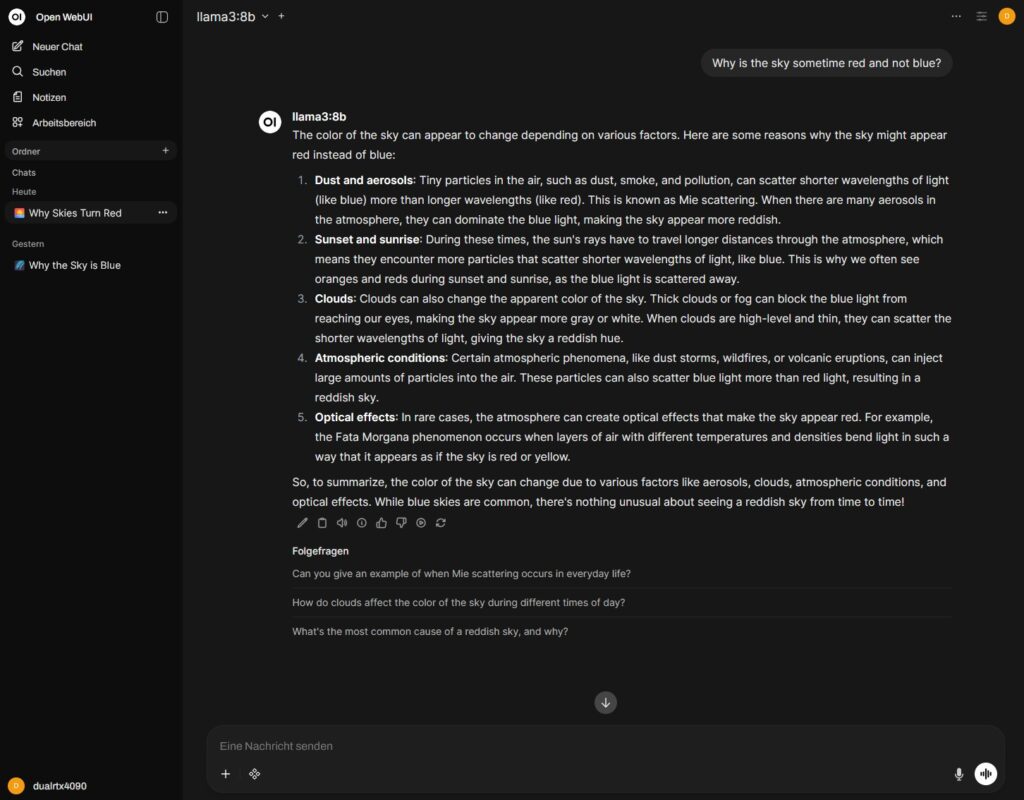Open the three-dot chat menu at top right
The width and height of the screenshot is (1024, 800).
956,16
